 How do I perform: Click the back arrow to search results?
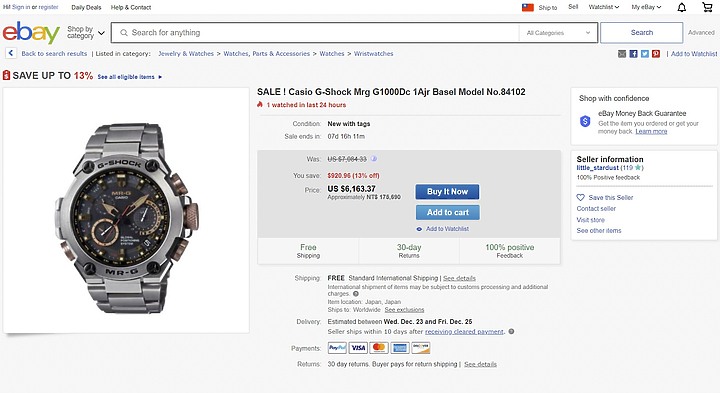11,53
